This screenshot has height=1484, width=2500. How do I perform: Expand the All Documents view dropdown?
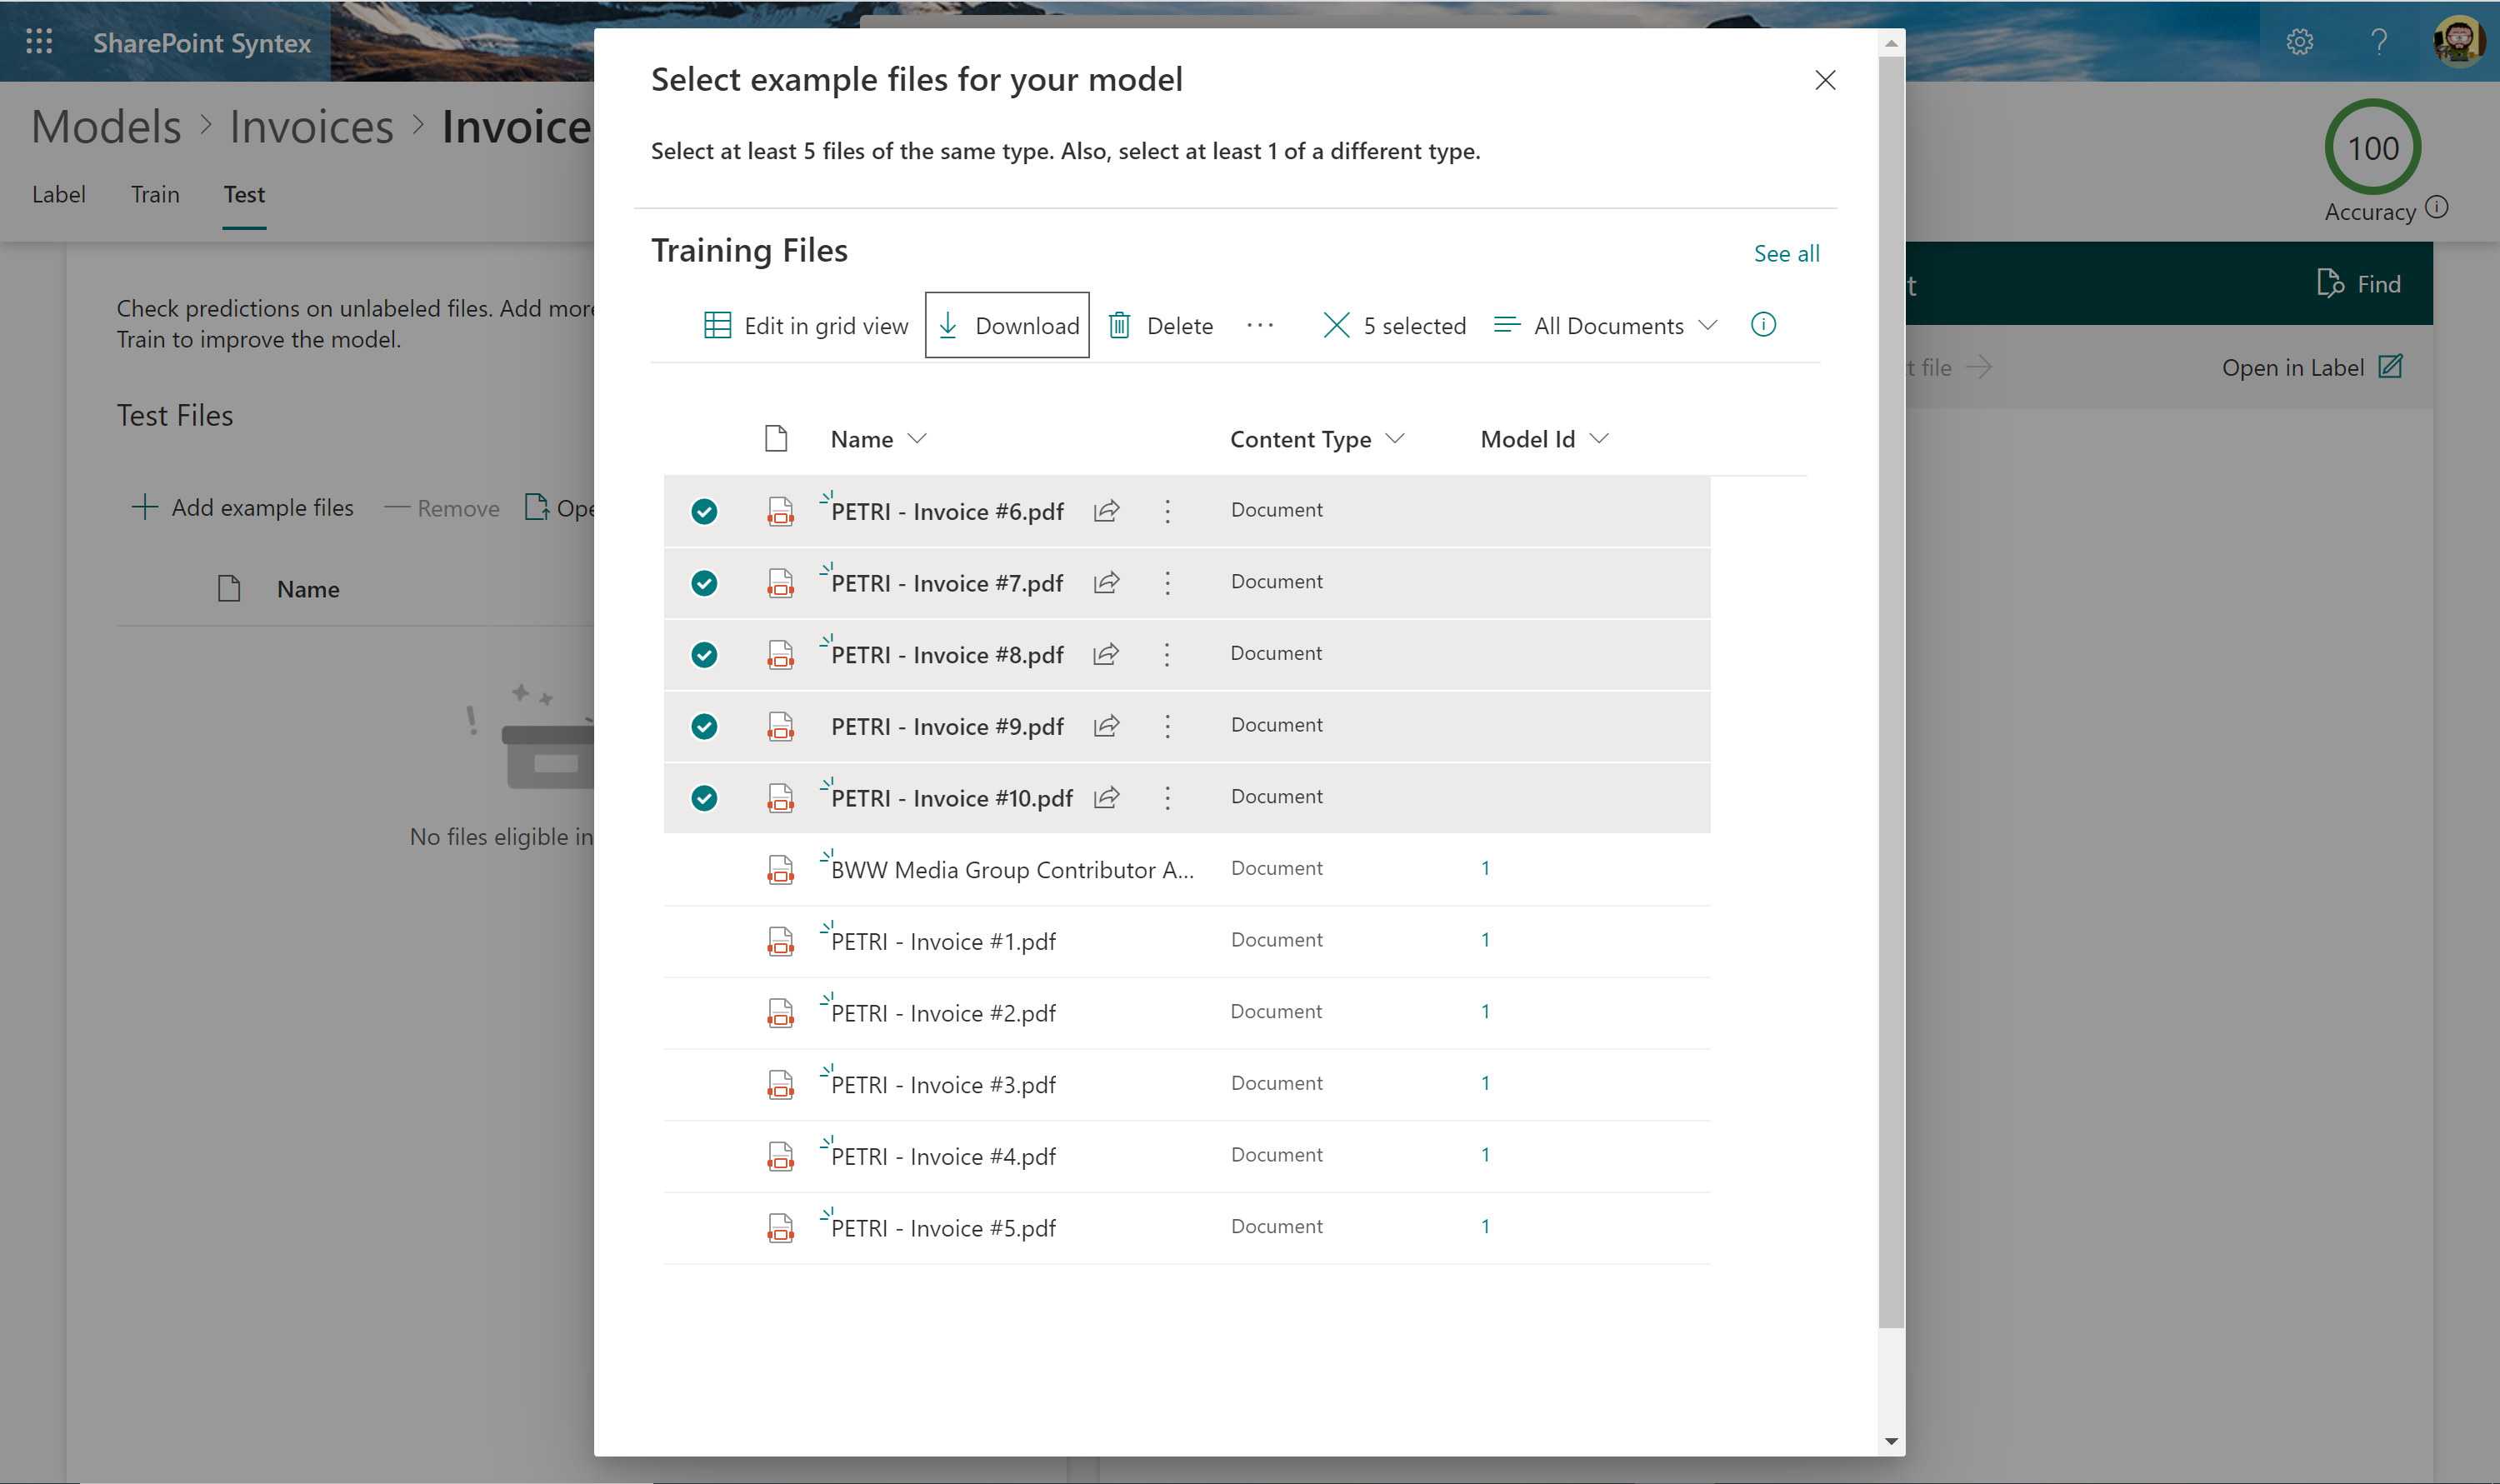[x=1606, y=325]
